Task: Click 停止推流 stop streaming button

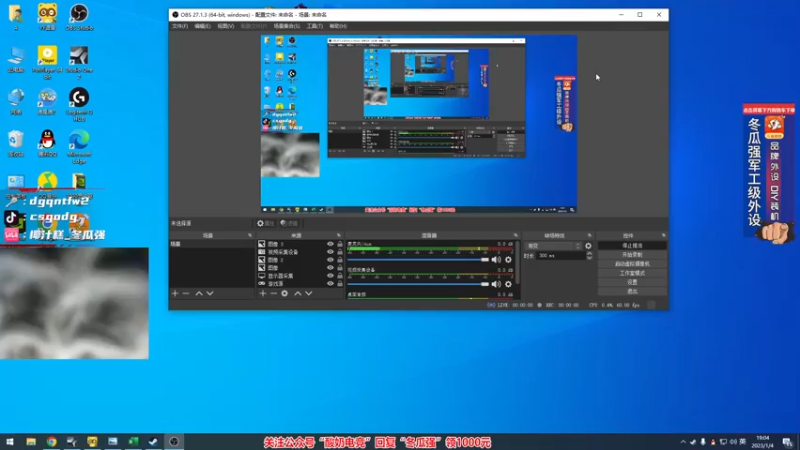Action: tap(632, 246)
